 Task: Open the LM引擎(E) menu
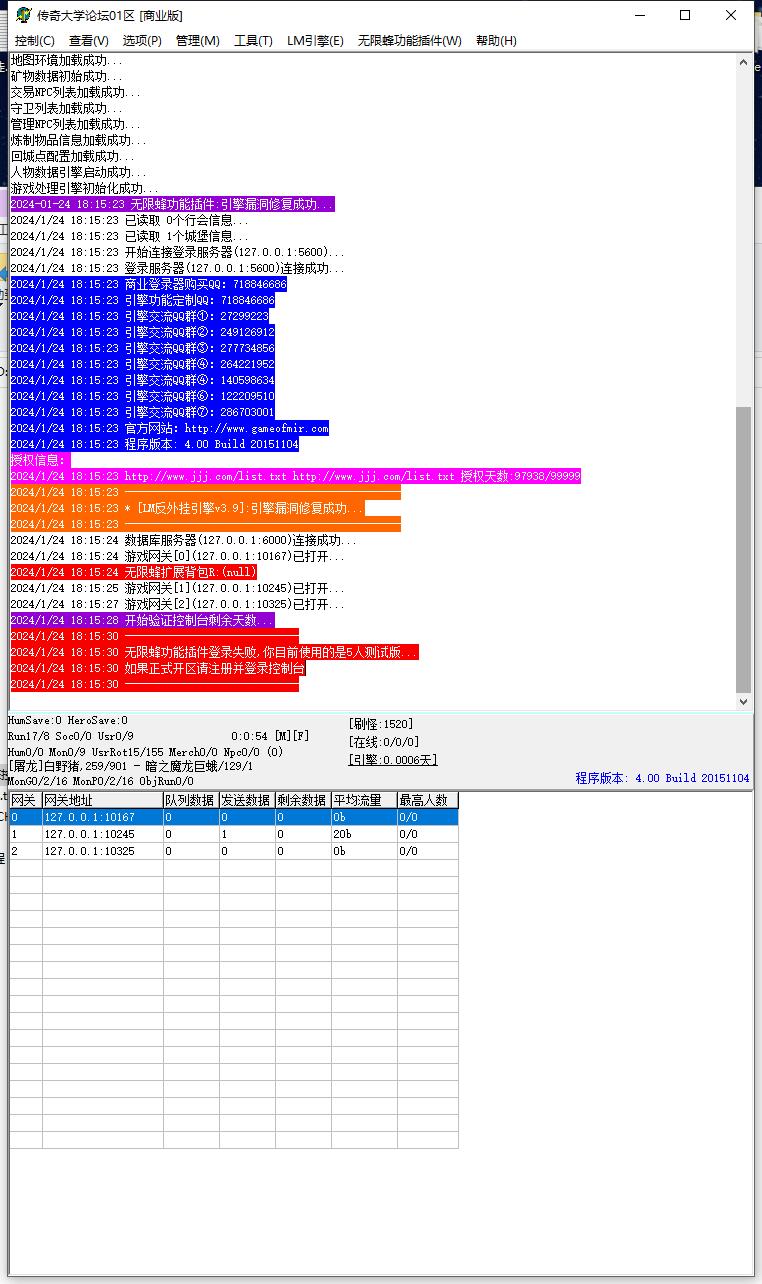[315, 41]
